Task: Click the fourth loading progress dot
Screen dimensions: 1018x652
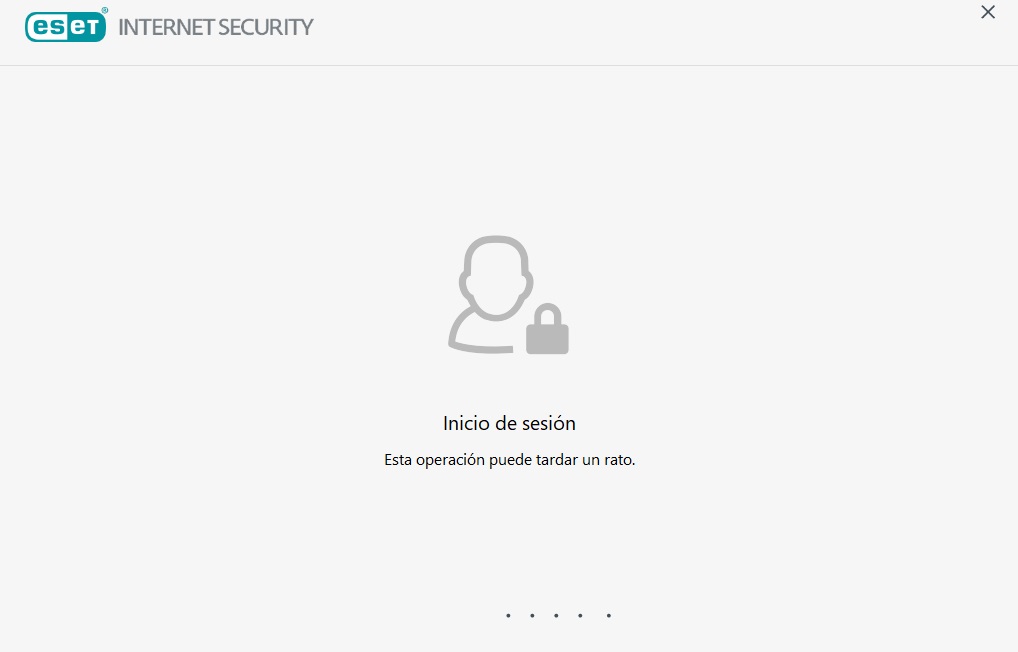Action: point(580,615)
